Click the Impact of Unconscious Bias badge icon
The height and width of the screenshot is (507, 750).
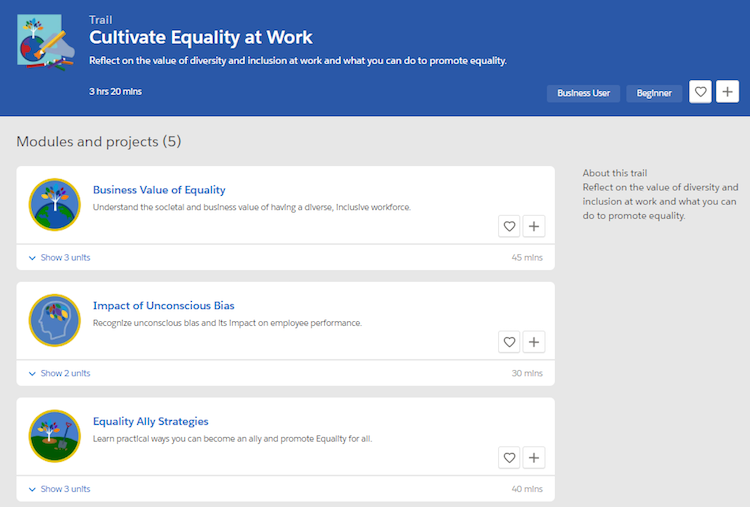54,320
